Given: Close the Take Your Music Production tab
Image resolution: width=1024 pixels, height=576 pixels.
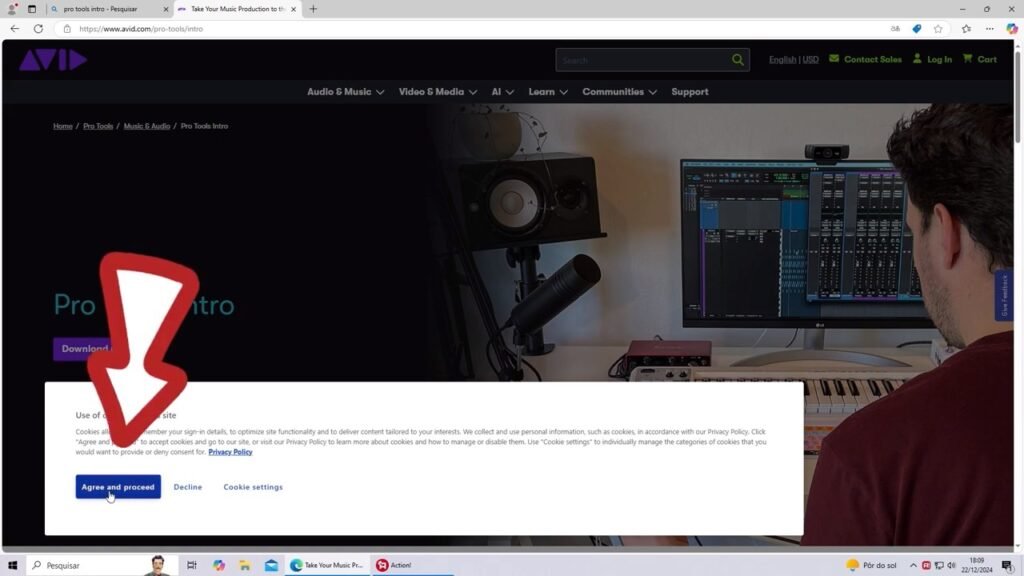Looking at the screenshot, I should (293, 9).
